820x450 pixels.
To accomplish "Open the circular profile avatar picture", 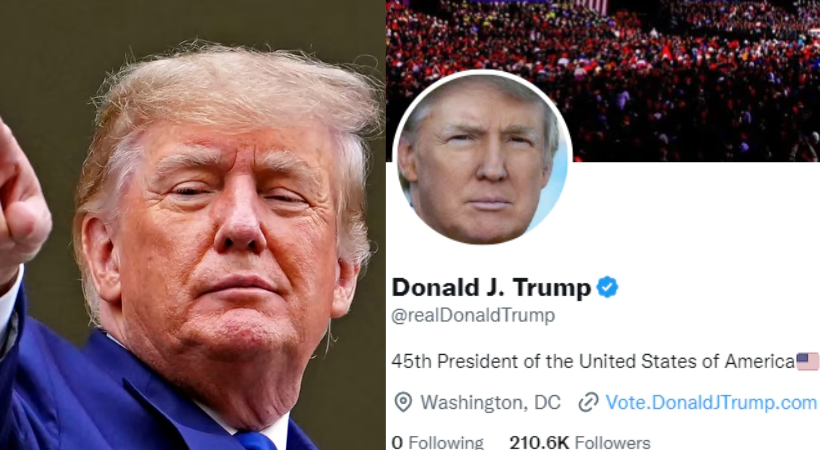I will [482, 157].
